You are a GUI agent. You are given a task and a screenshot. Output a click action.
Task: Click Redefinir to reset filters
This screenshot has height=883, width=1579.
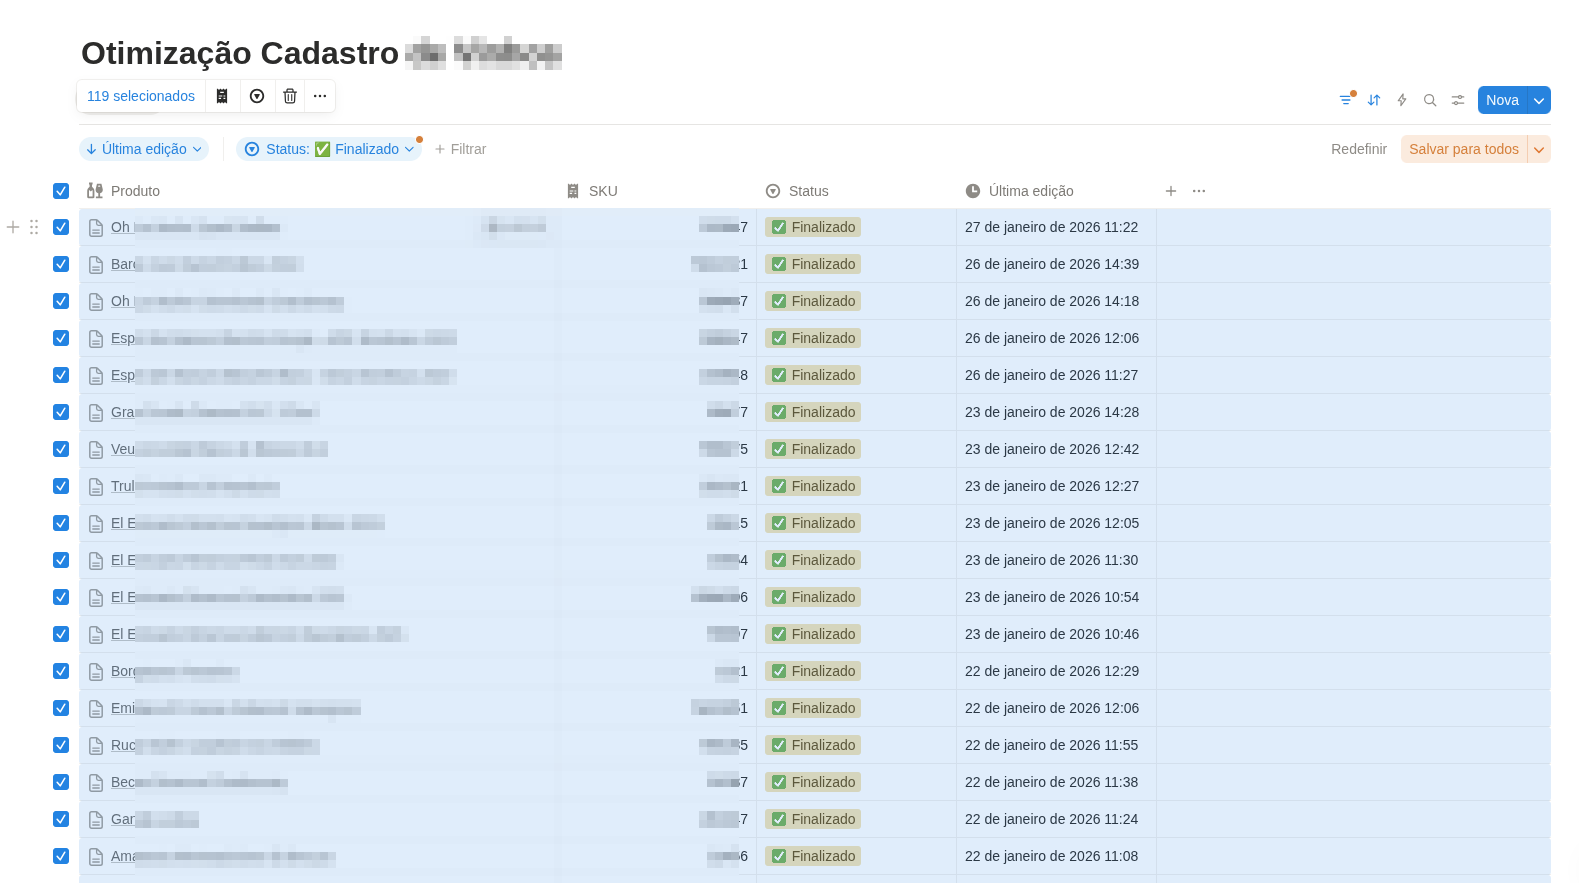pyautogui.click(x=1358, y=149)
